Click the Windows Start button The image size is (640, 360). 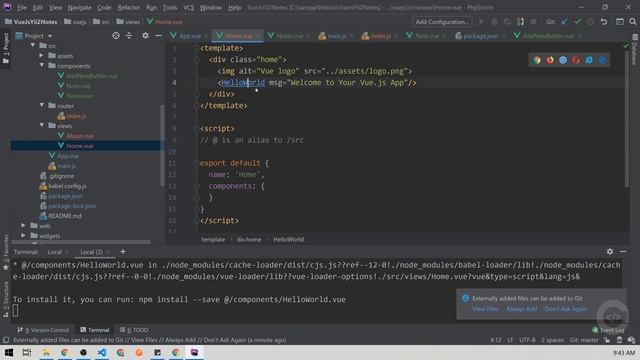pyautogui.click(x=9, y=353)
